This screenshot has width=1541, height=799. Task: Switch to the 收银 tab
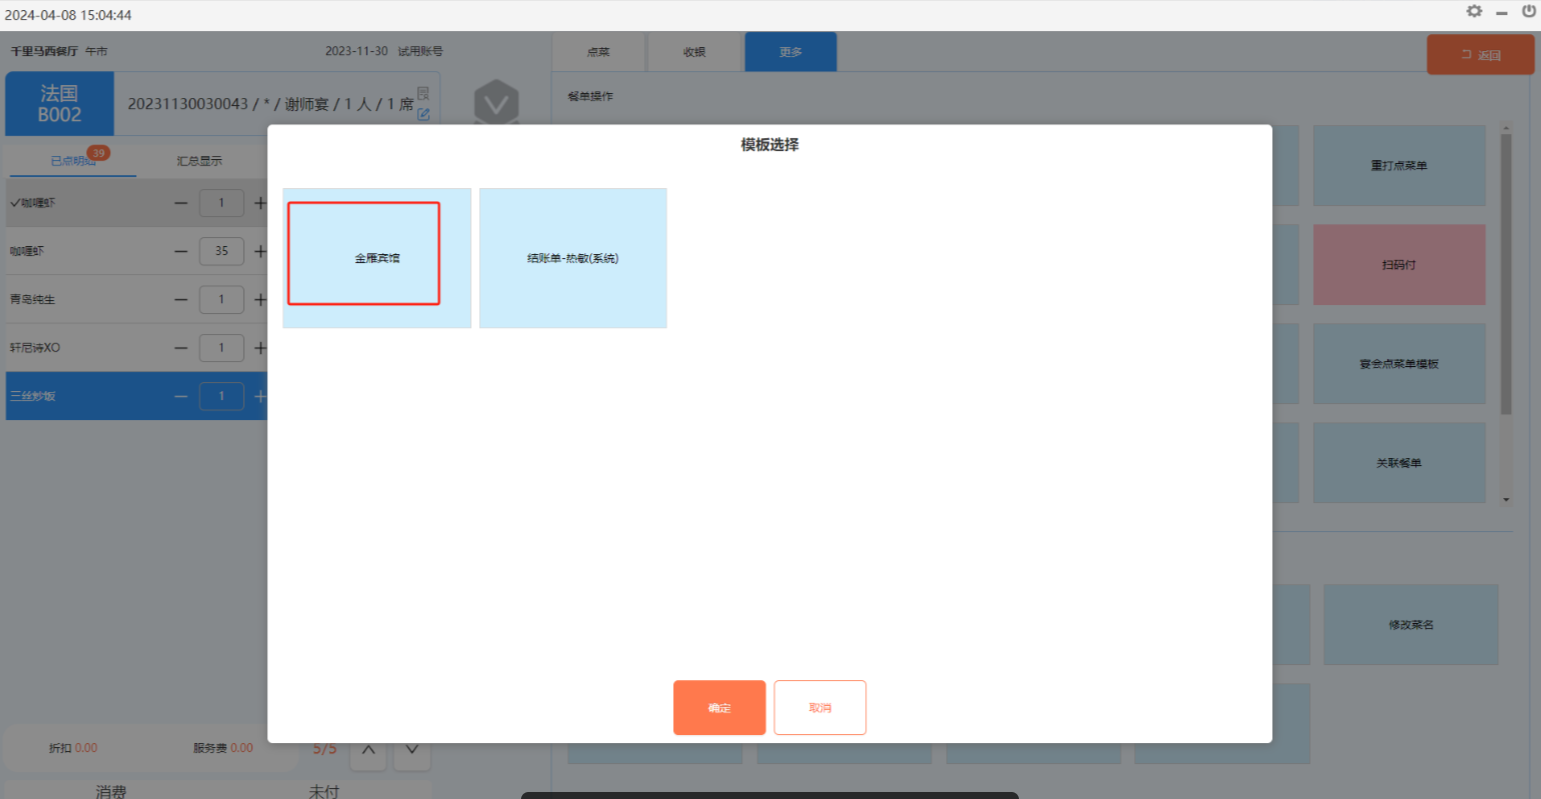[694, 52]
